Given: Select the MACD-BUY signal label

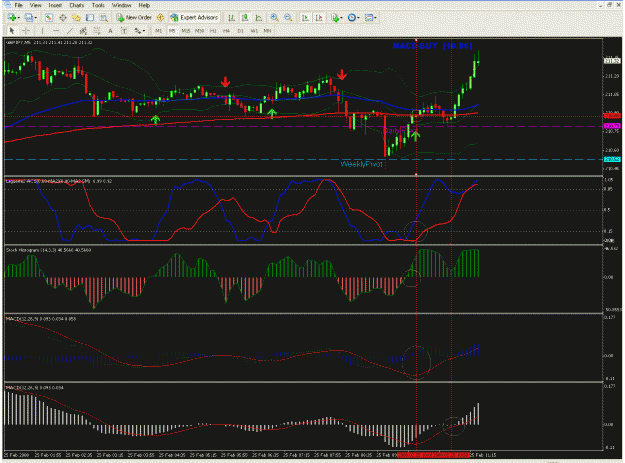Looking at the screenshot, I should 432,46.
